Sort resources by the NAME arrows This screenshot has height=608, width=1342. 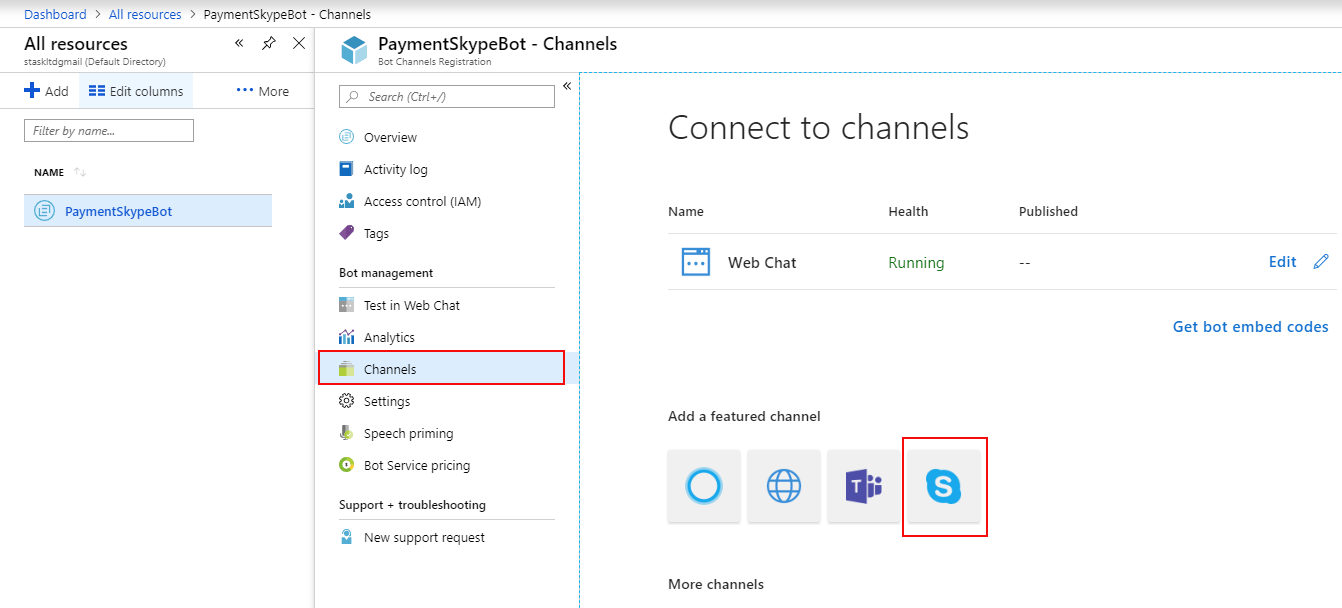click(80, 173)
